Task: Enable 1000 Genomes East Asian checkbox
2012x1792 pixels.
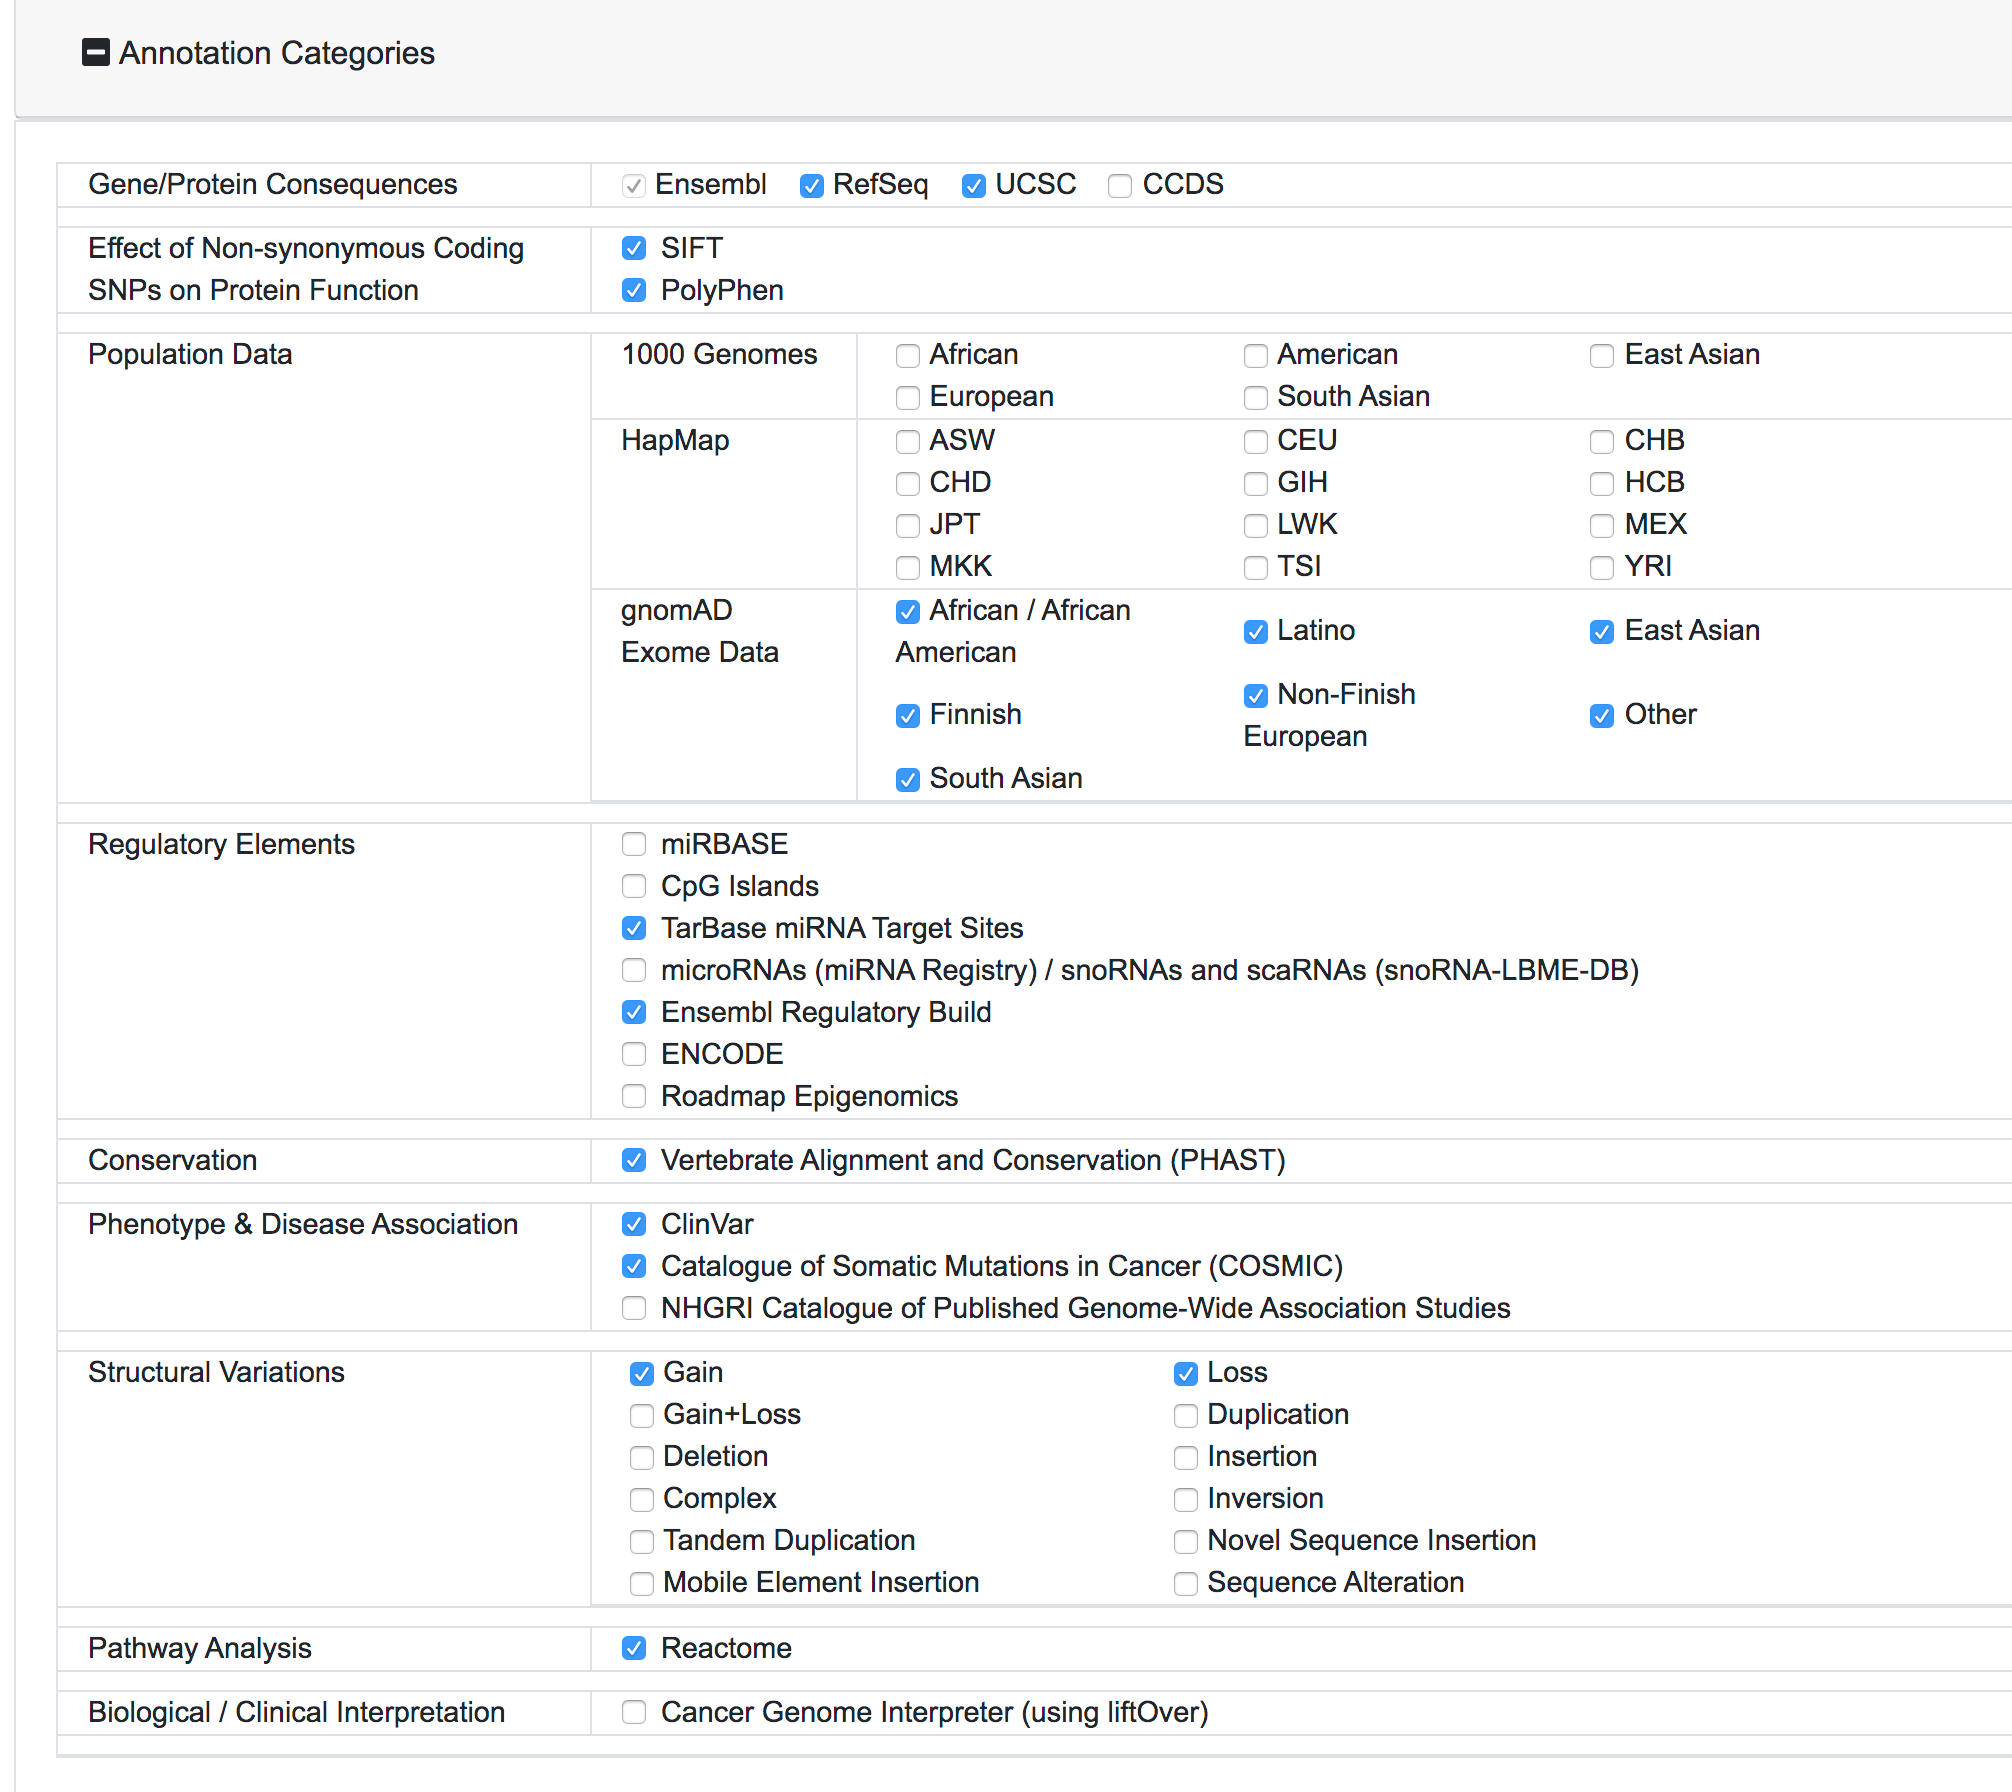Action: [1602, 356]
